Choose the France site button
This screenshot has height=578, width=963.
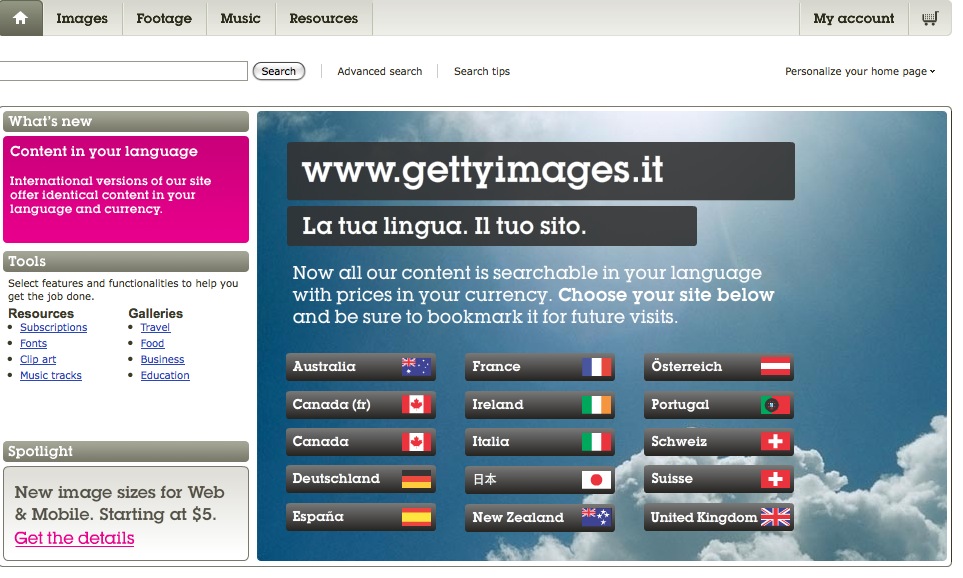[x=539, y=367]
